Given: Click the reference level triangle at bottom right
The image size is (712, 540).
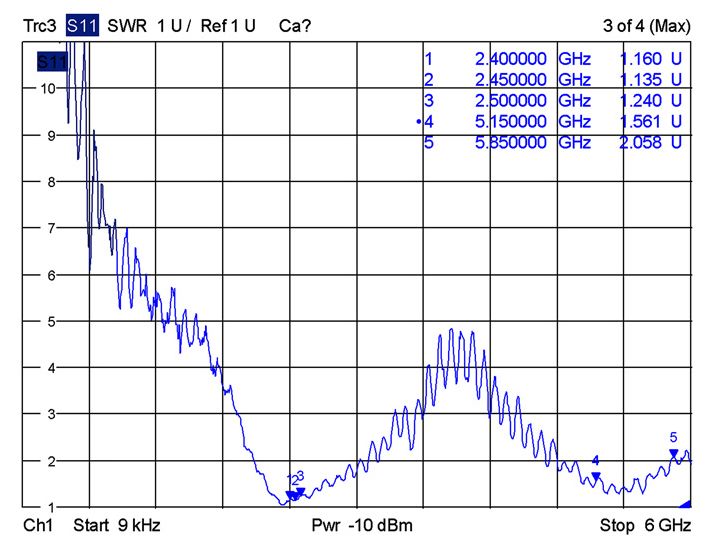Looking at the screenshot, I should tap(685, 504).
